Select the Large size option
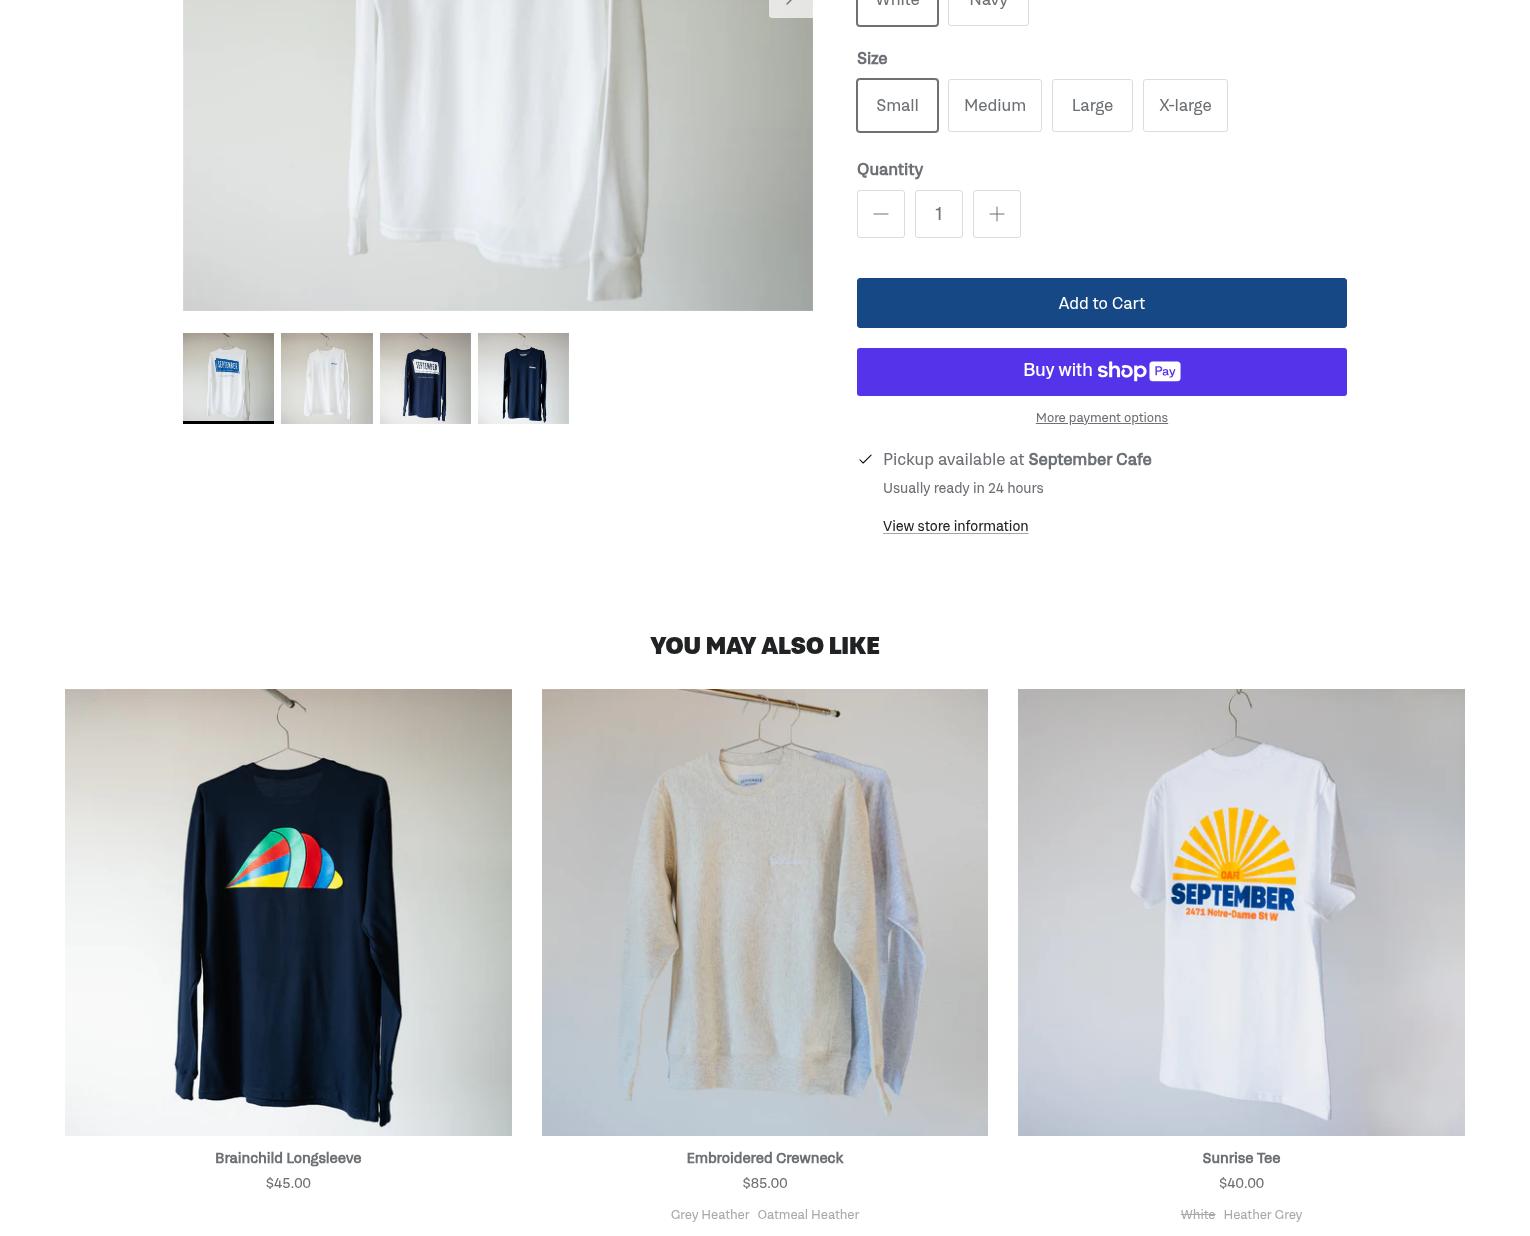 [x=1091, y=105]
